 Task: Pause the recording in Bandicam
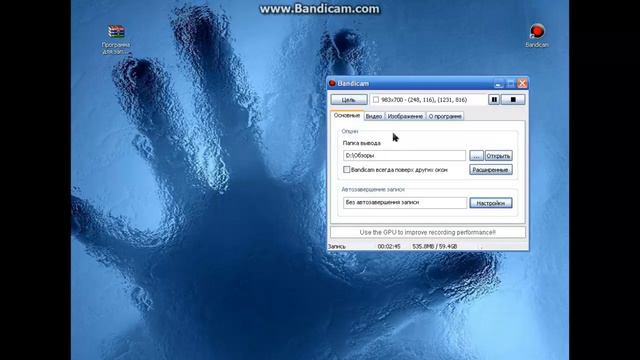494,100
